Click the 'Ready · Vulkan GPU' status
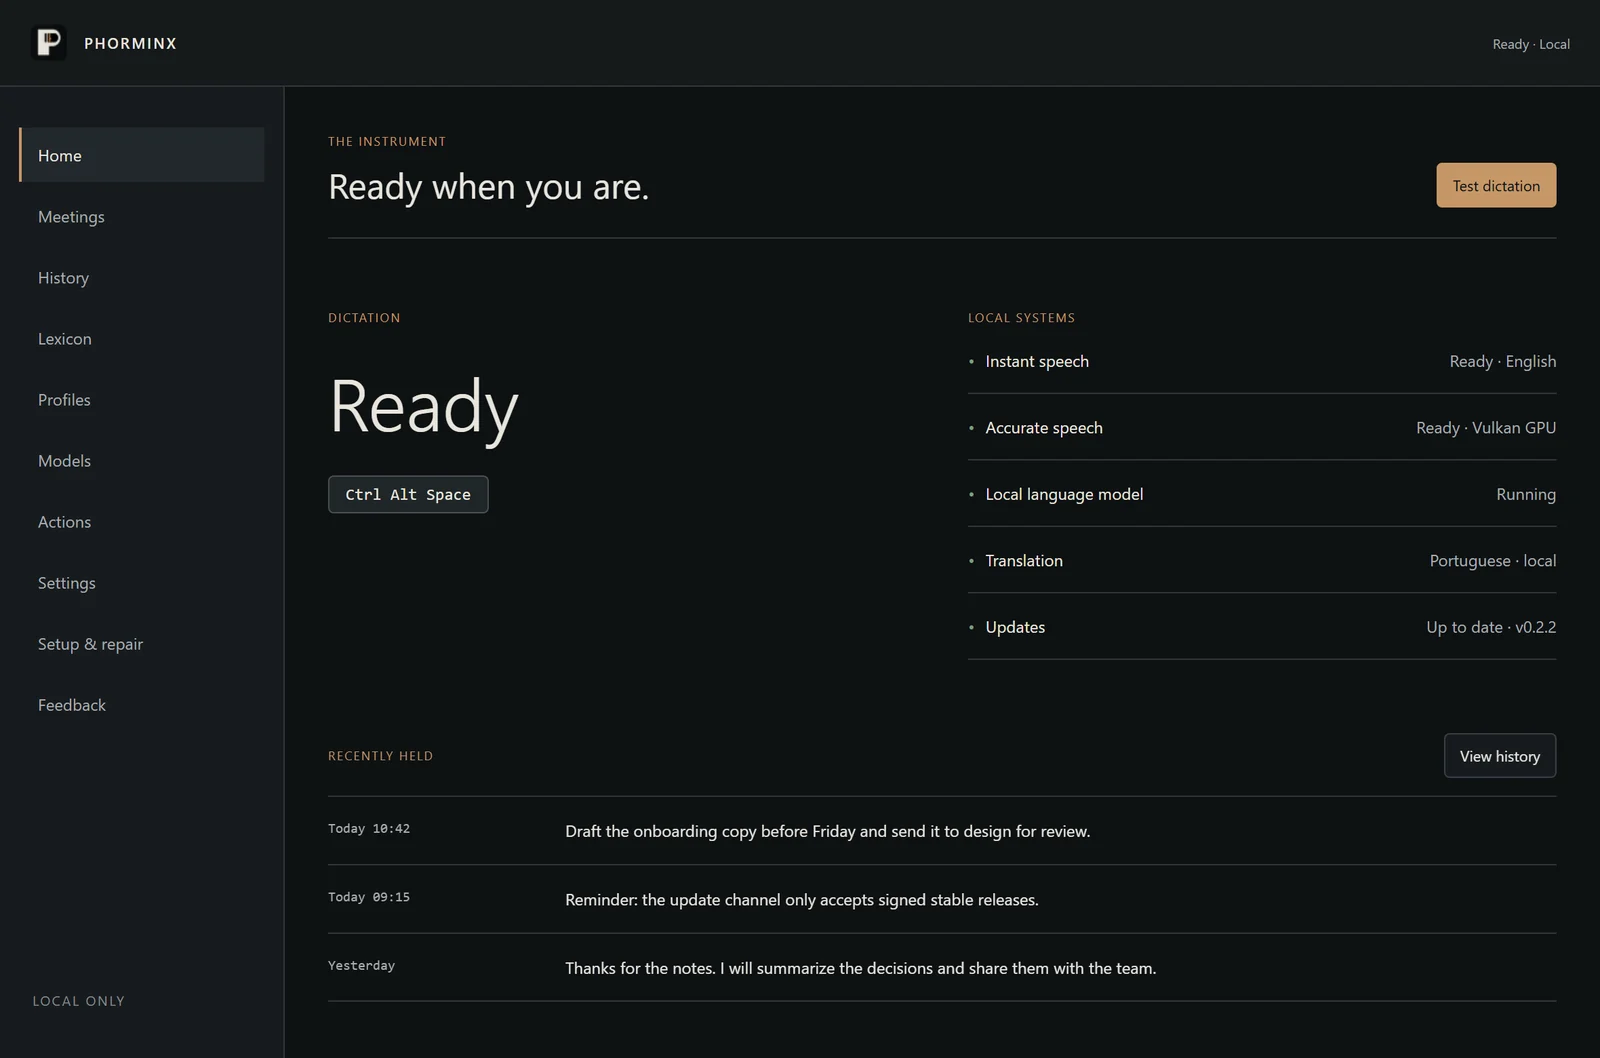The width and height of the screenshot is (1600, 1058). tap(1486, 427)
